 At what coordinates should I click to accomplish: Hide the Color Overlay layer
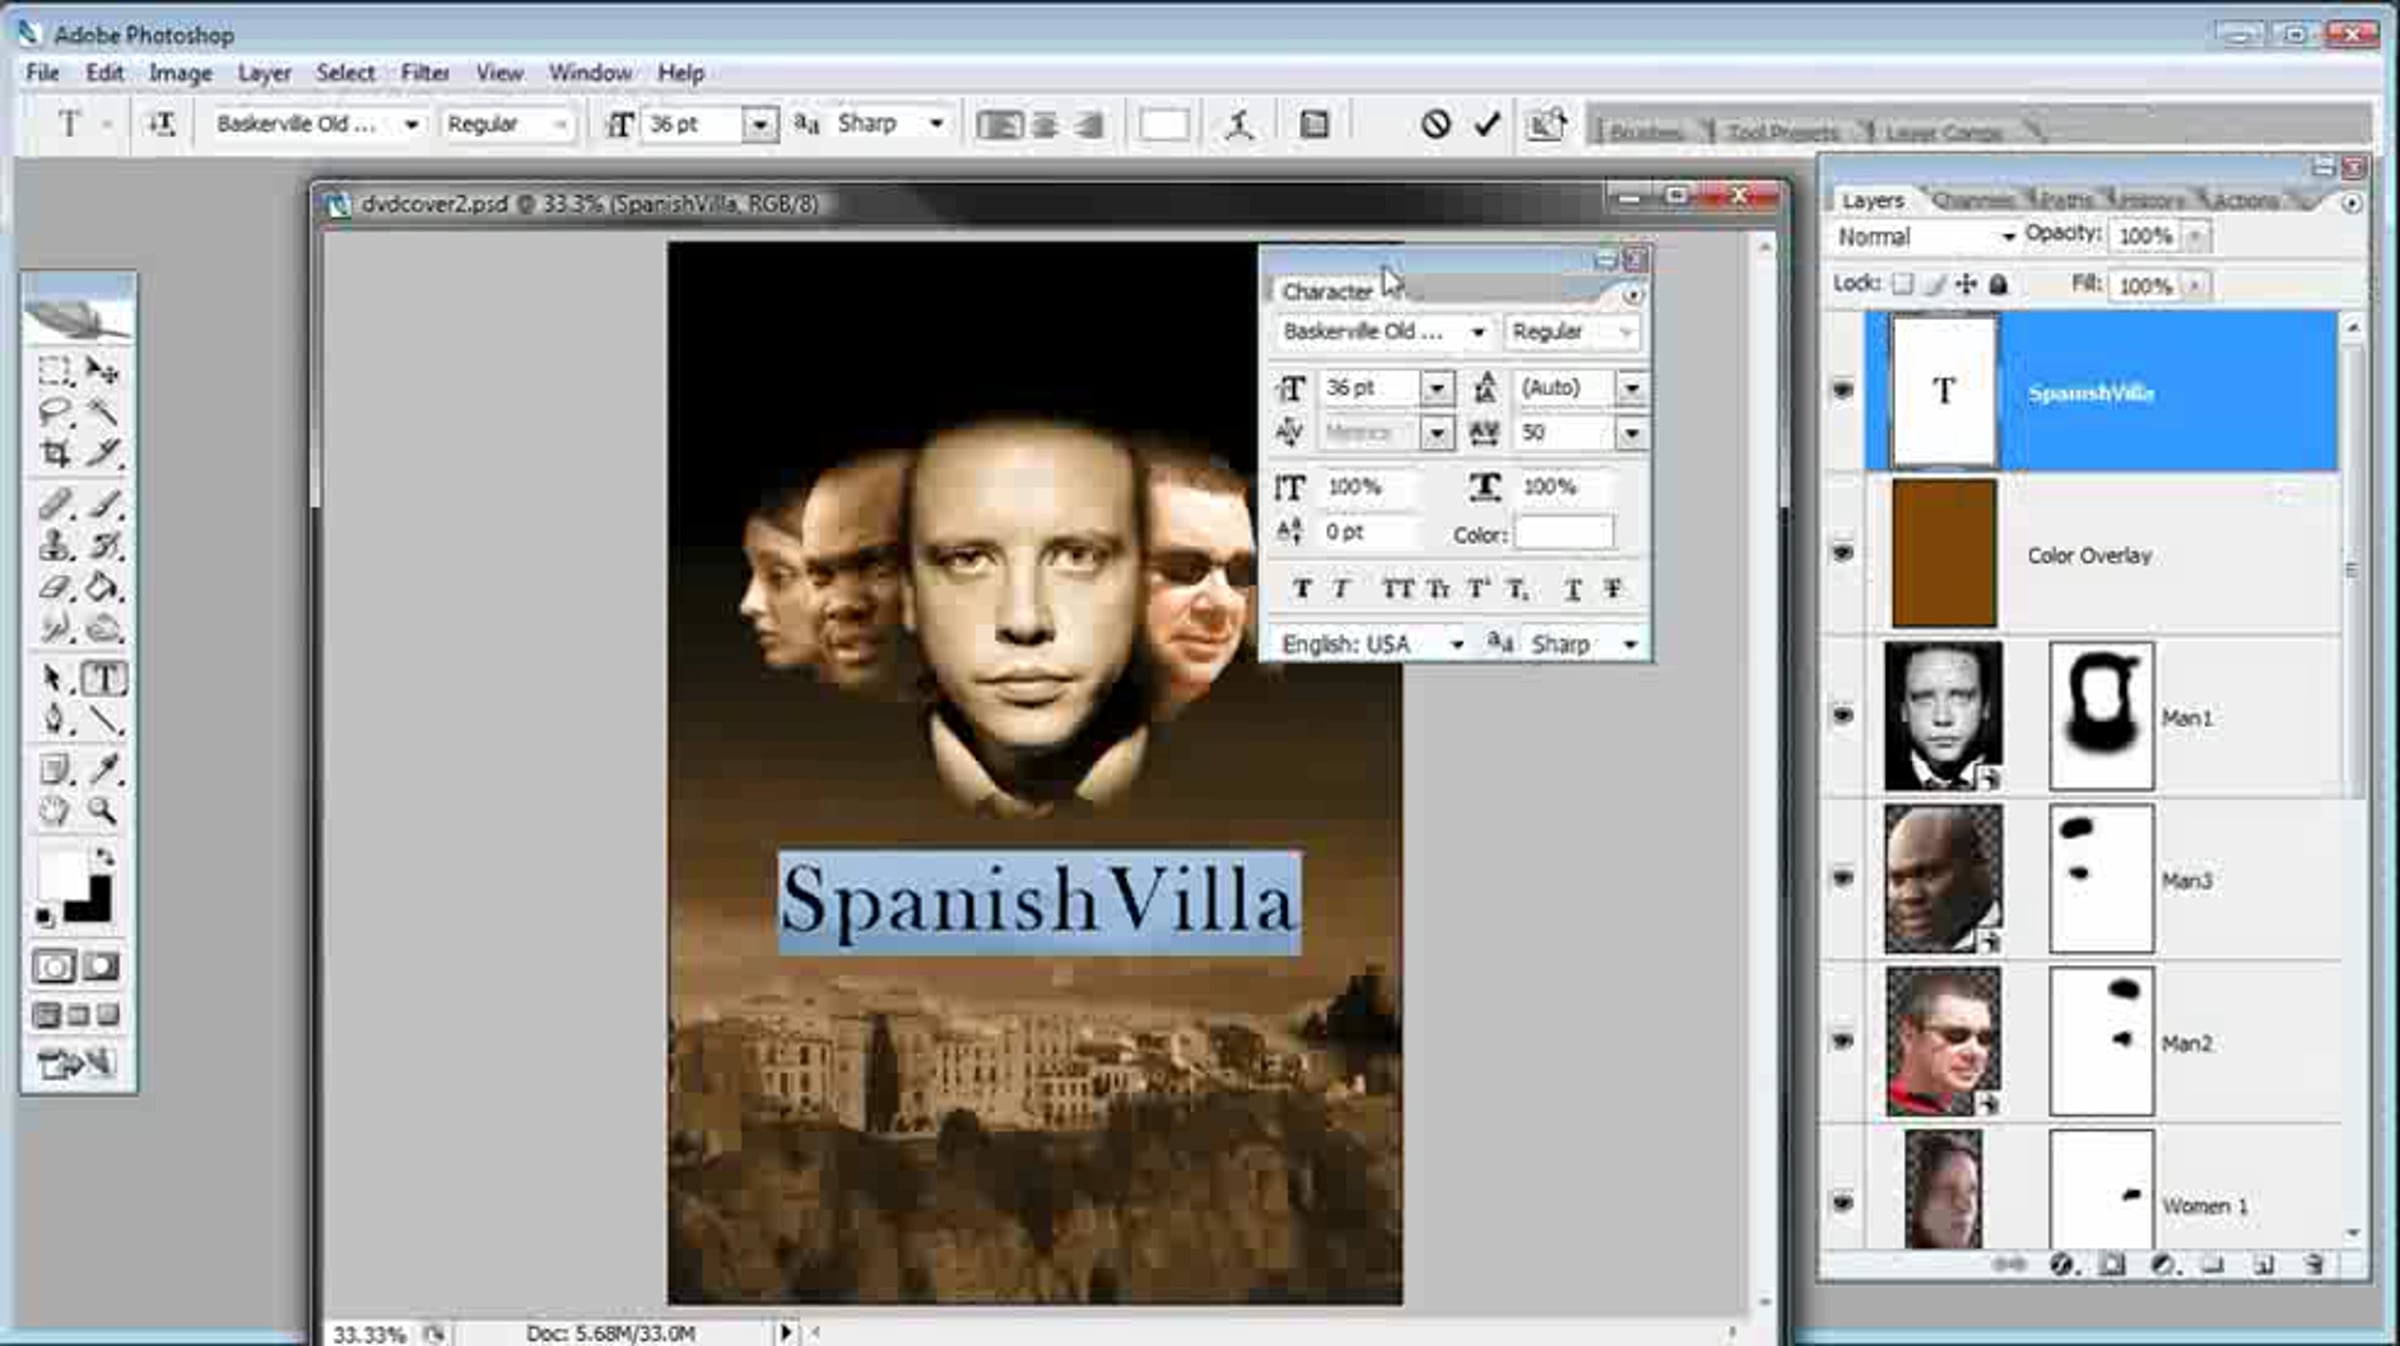1843,553
